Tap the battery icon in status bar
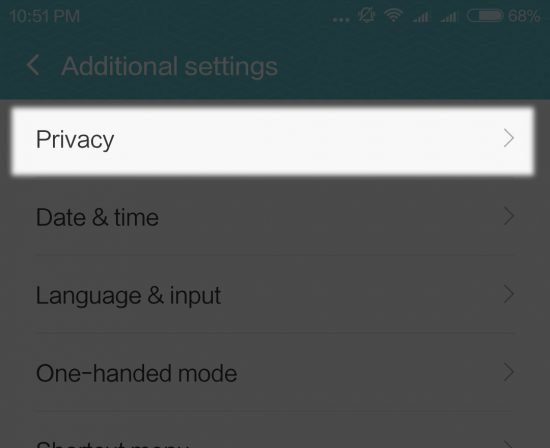This screenshot has width=550, height=448. point(485,16)
